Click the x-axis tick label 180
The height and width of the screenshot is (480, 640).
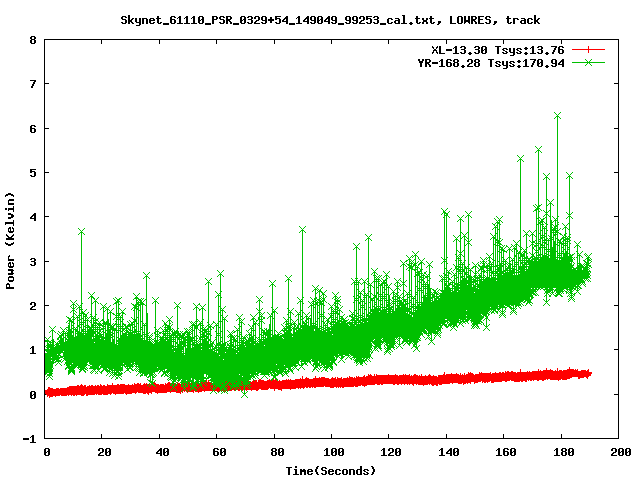[561, 453]
